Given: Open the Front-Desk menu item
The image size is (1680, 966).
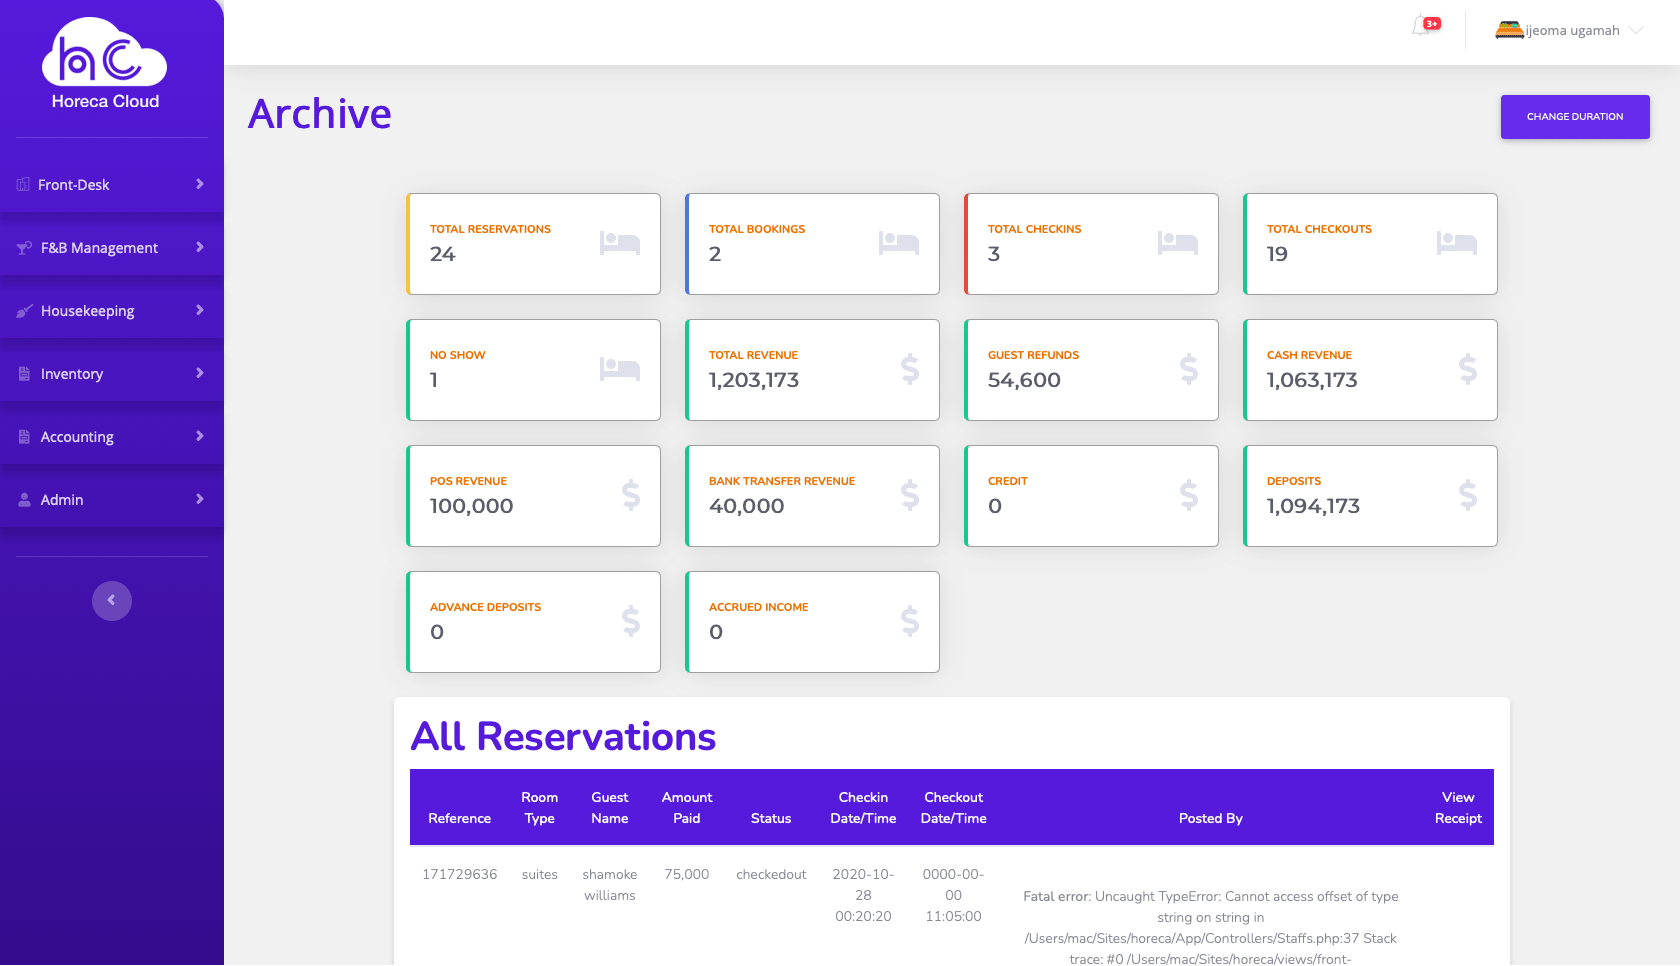Looking at the screenshot, I should [112, 185].
